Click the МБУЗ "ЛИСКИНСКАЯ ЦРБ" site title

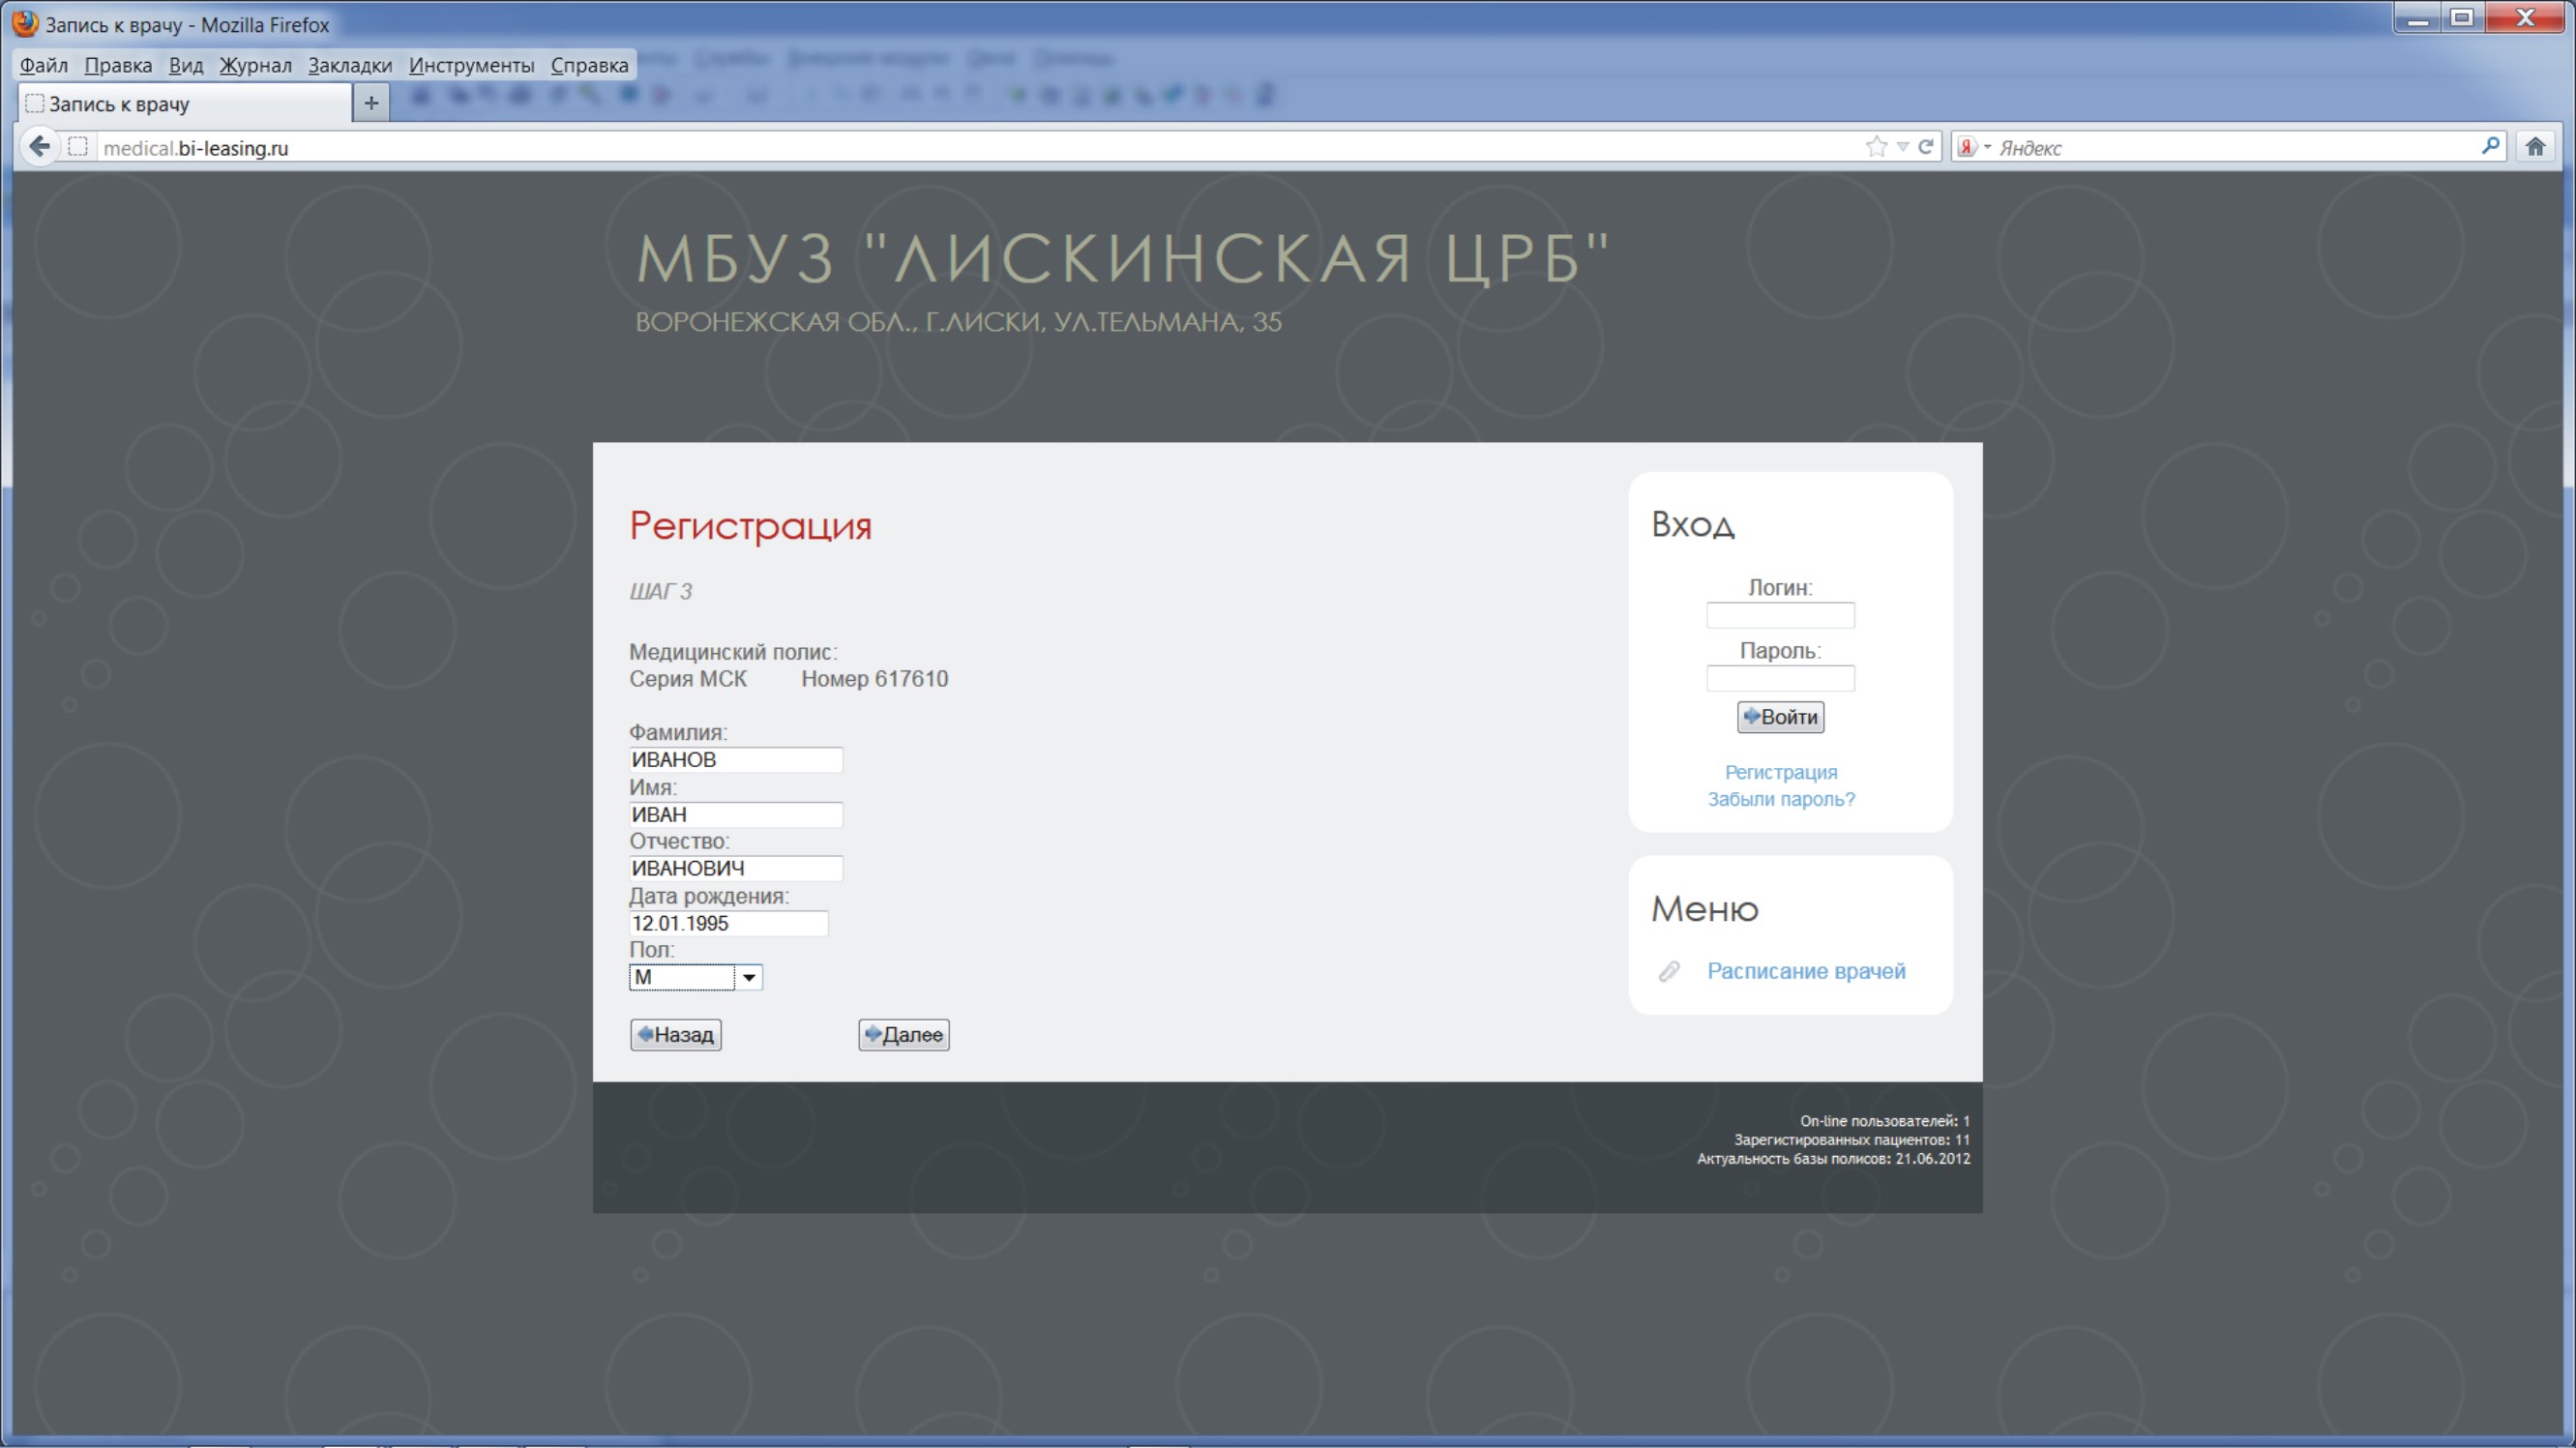point(1123,258)
